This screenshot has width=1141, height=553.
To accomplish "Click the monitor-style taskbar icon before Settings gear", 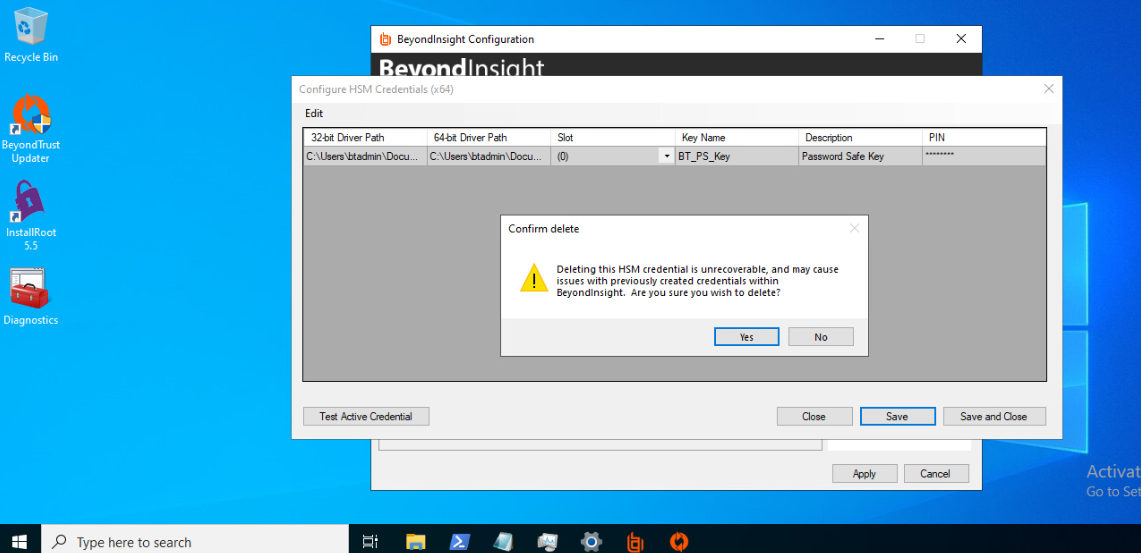I will tap(547, 541).
